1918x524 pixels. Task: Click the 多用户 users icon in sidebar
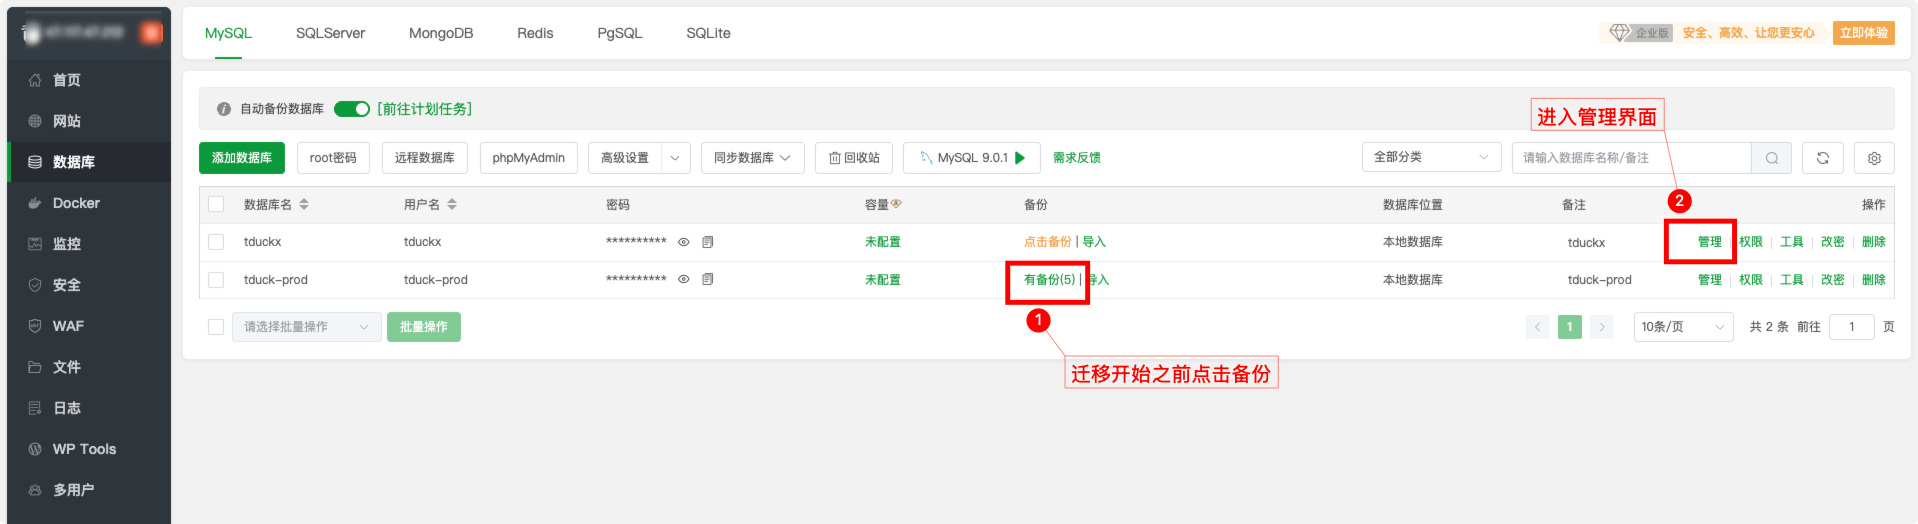[x=35, y=490]
